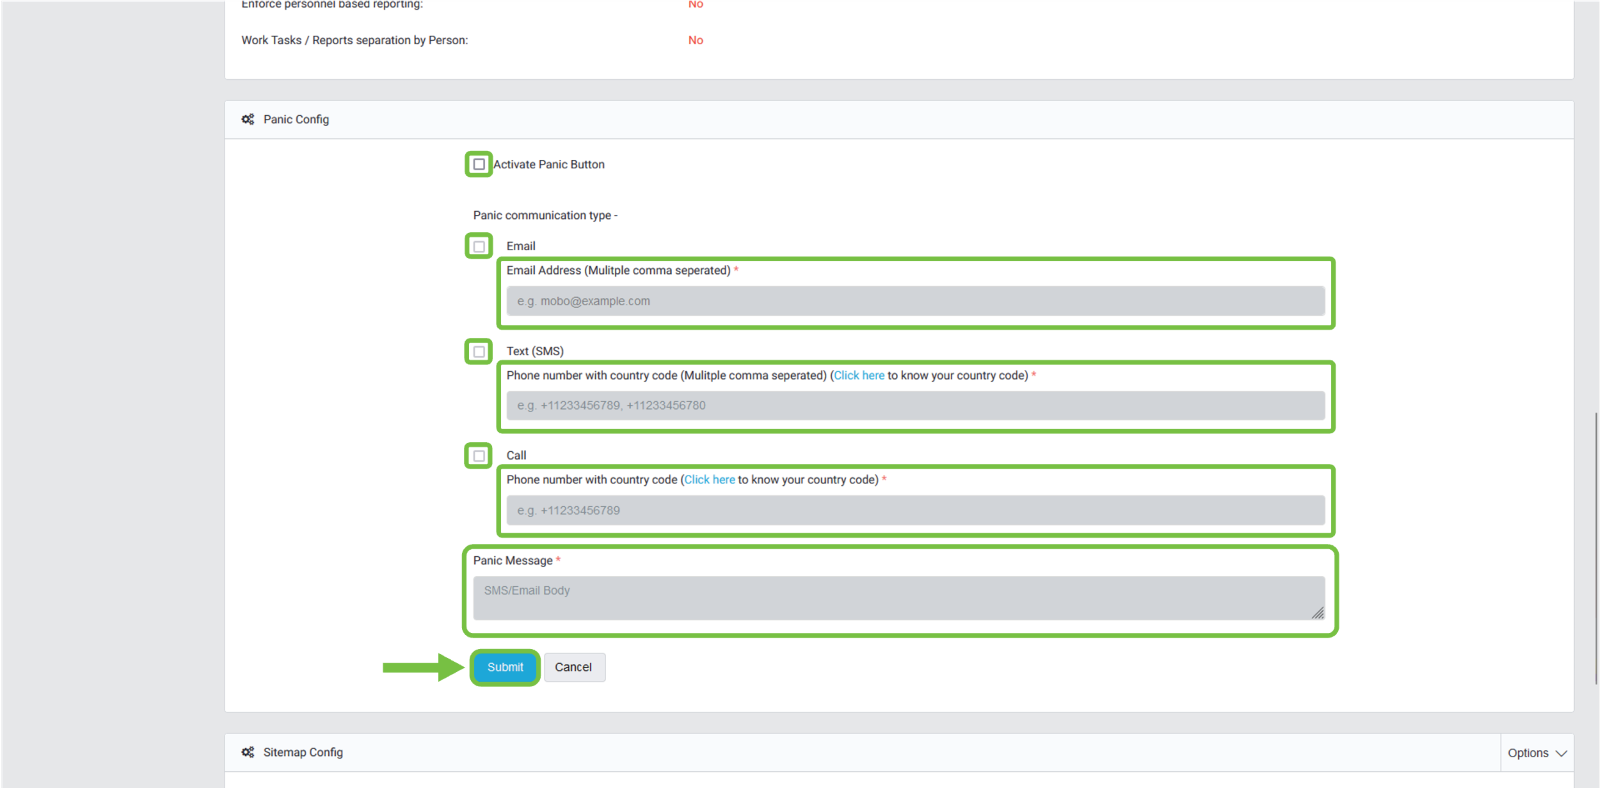Tick the Email communication checkbox
This screenshot has width=1600, height=788.
click(x=479, y=246)
